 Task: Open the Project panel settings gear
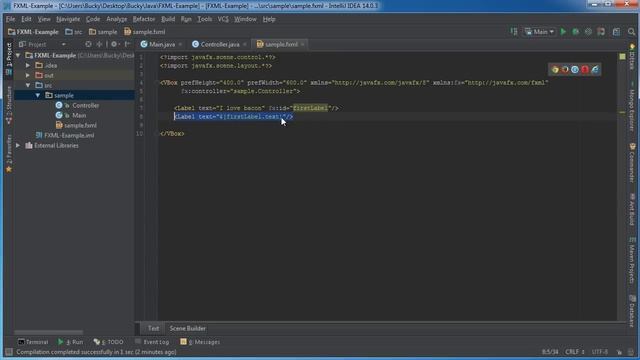114,44
